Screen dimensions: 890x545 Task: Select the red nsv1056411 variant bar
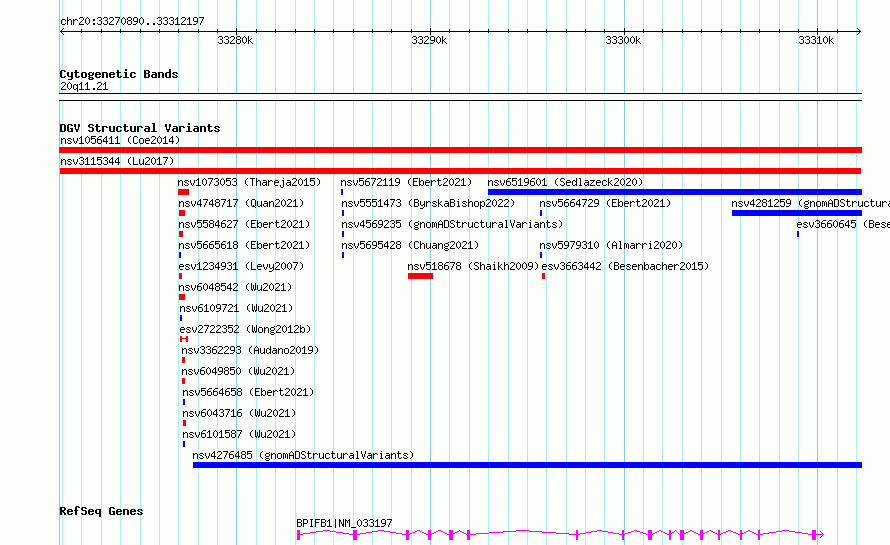460,150
